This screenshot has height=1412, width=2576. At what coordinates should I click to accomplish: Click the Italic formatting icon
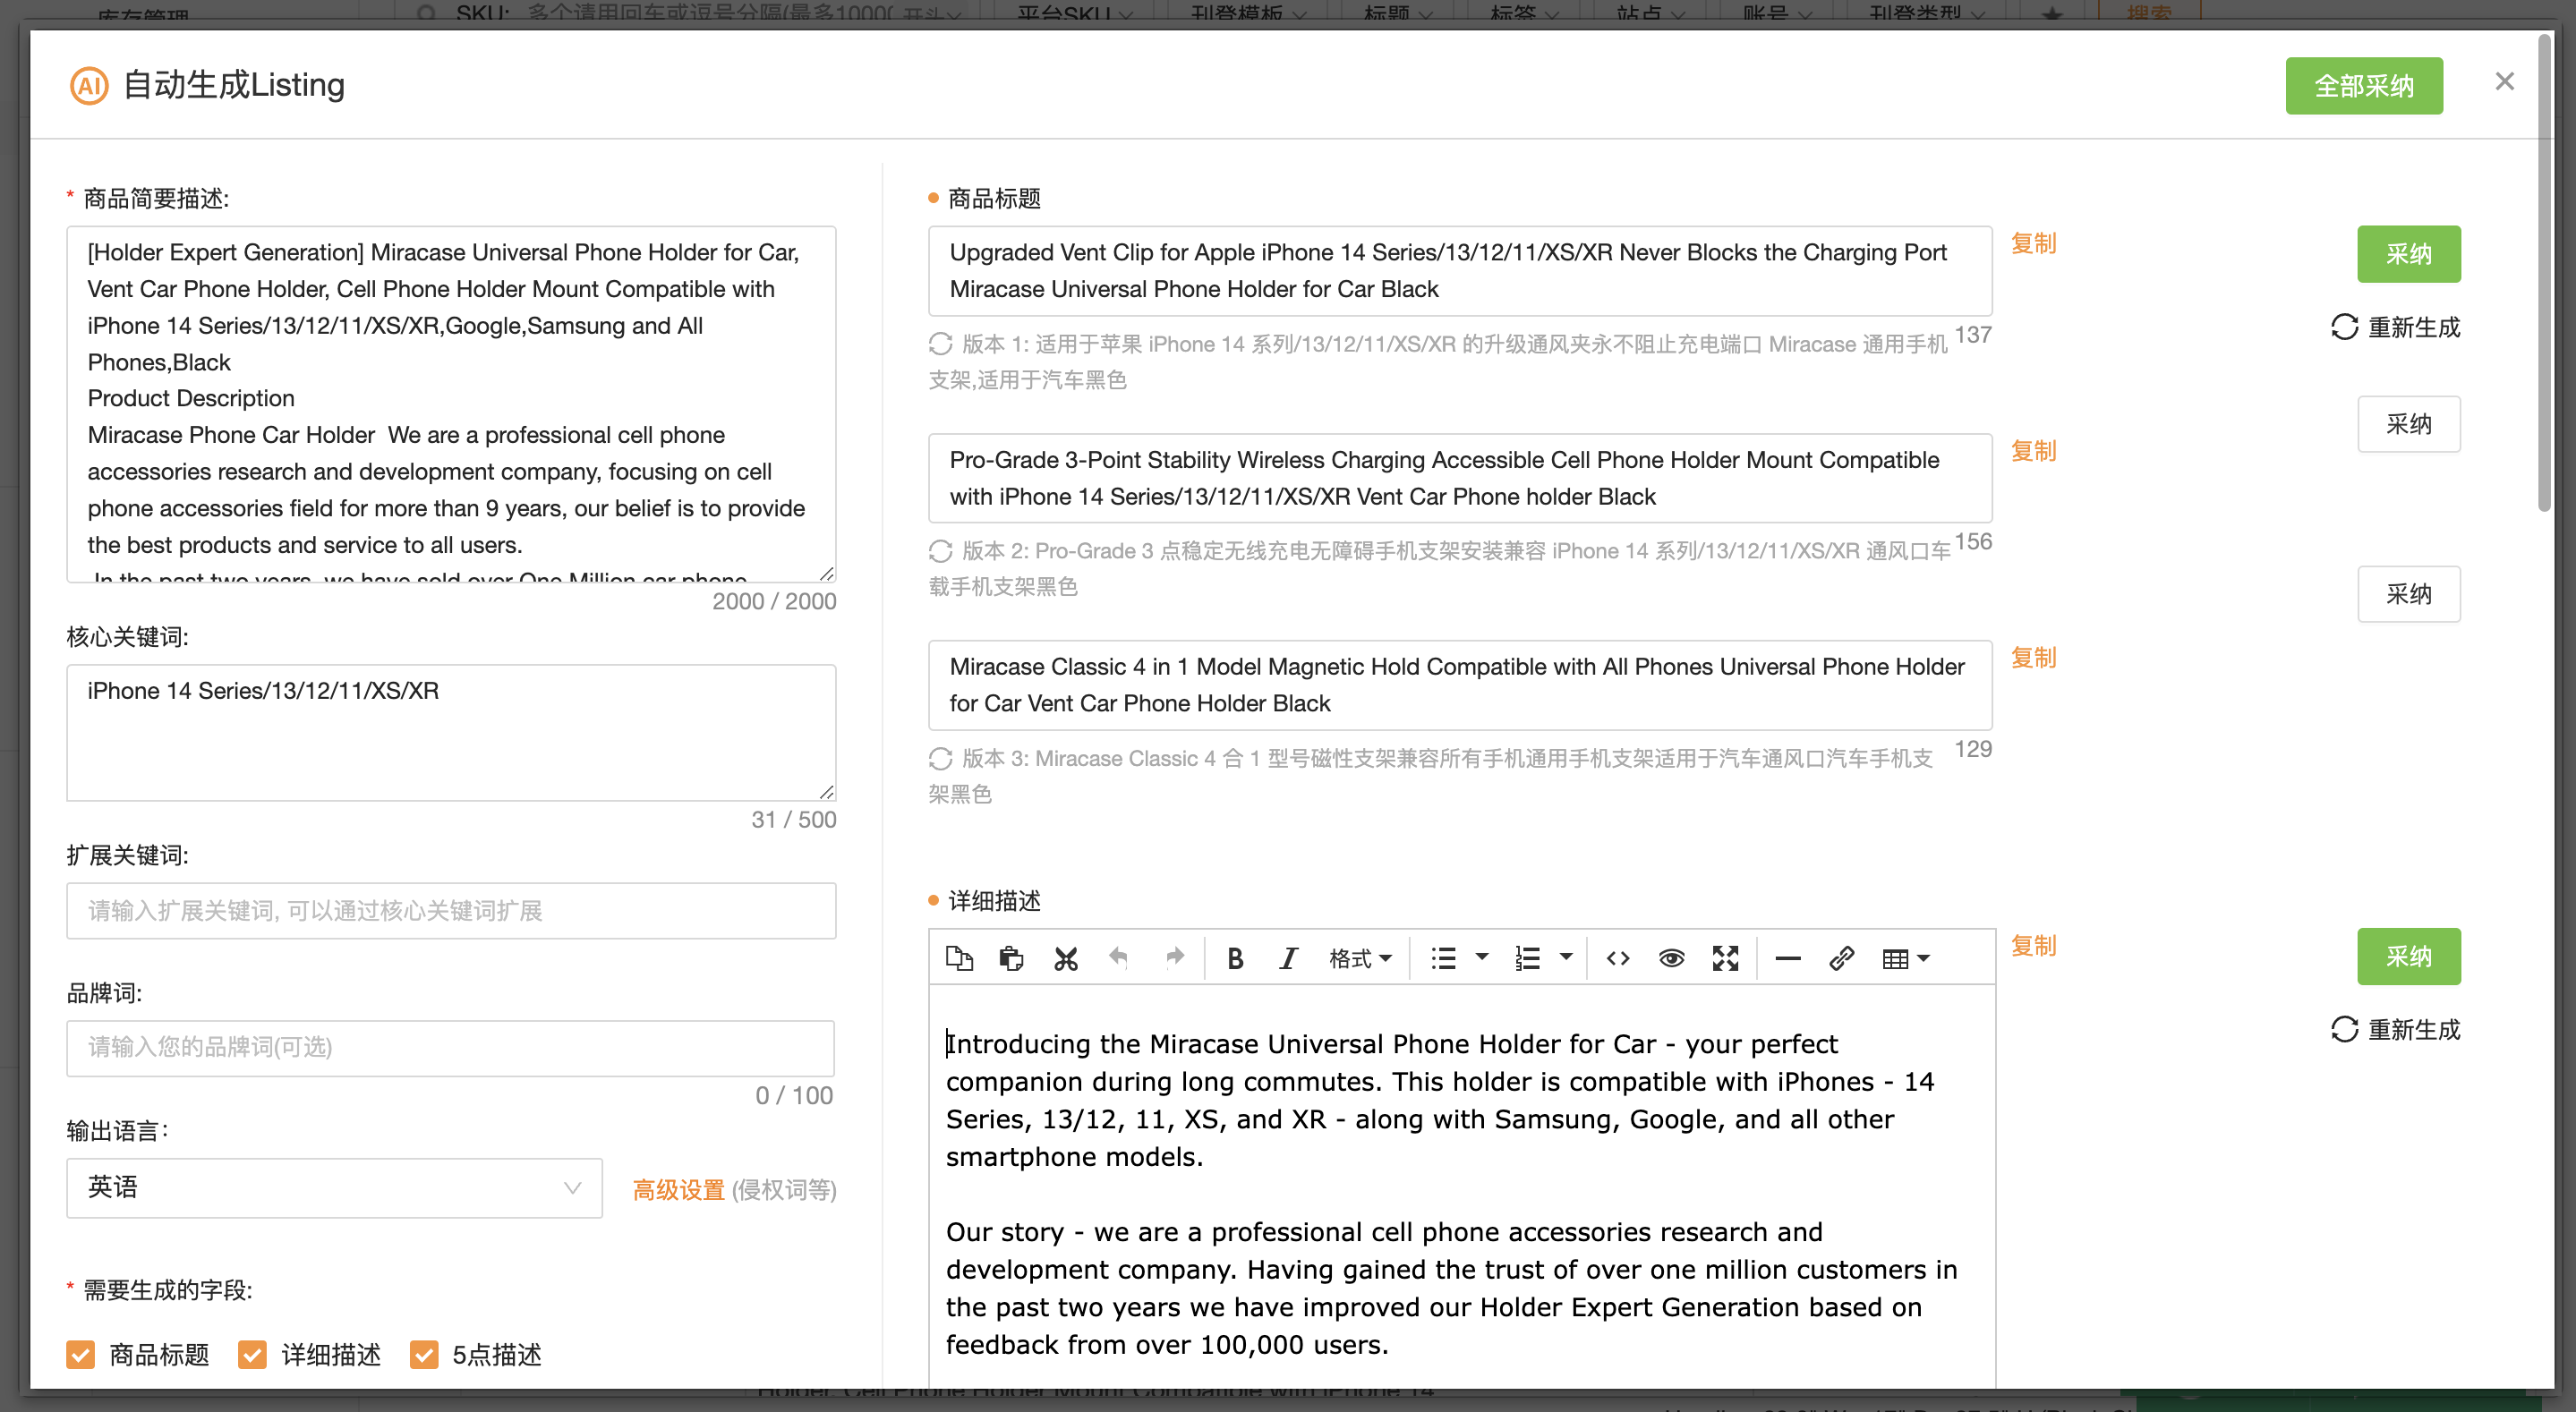tap(1288, 958)
